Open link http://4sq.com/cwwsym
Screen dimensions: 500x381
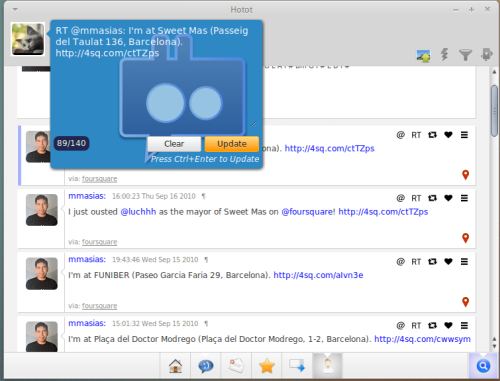pyautogui.click(x=422, y=339)
